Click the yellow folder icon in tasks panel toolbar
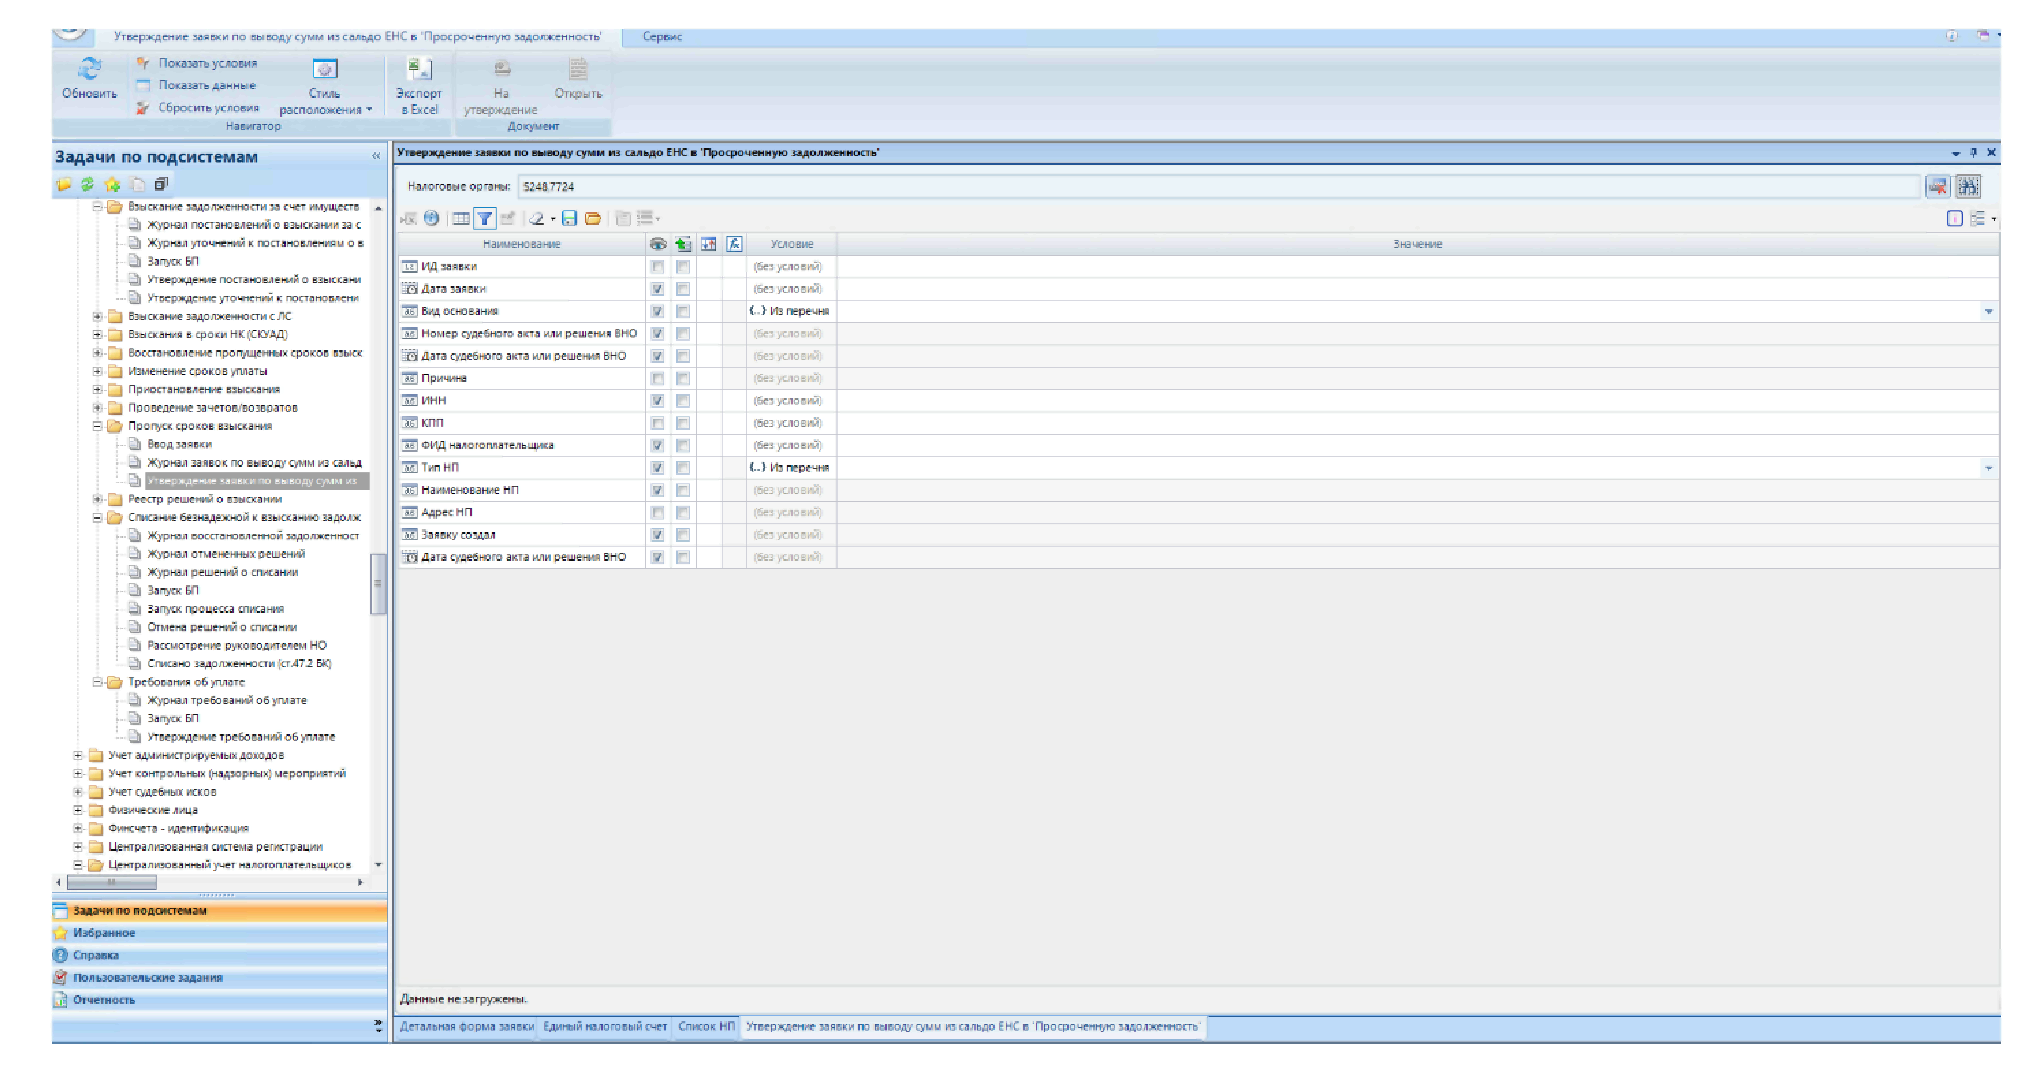This screenshot has width=2035, height=1088. pos(64,185)
